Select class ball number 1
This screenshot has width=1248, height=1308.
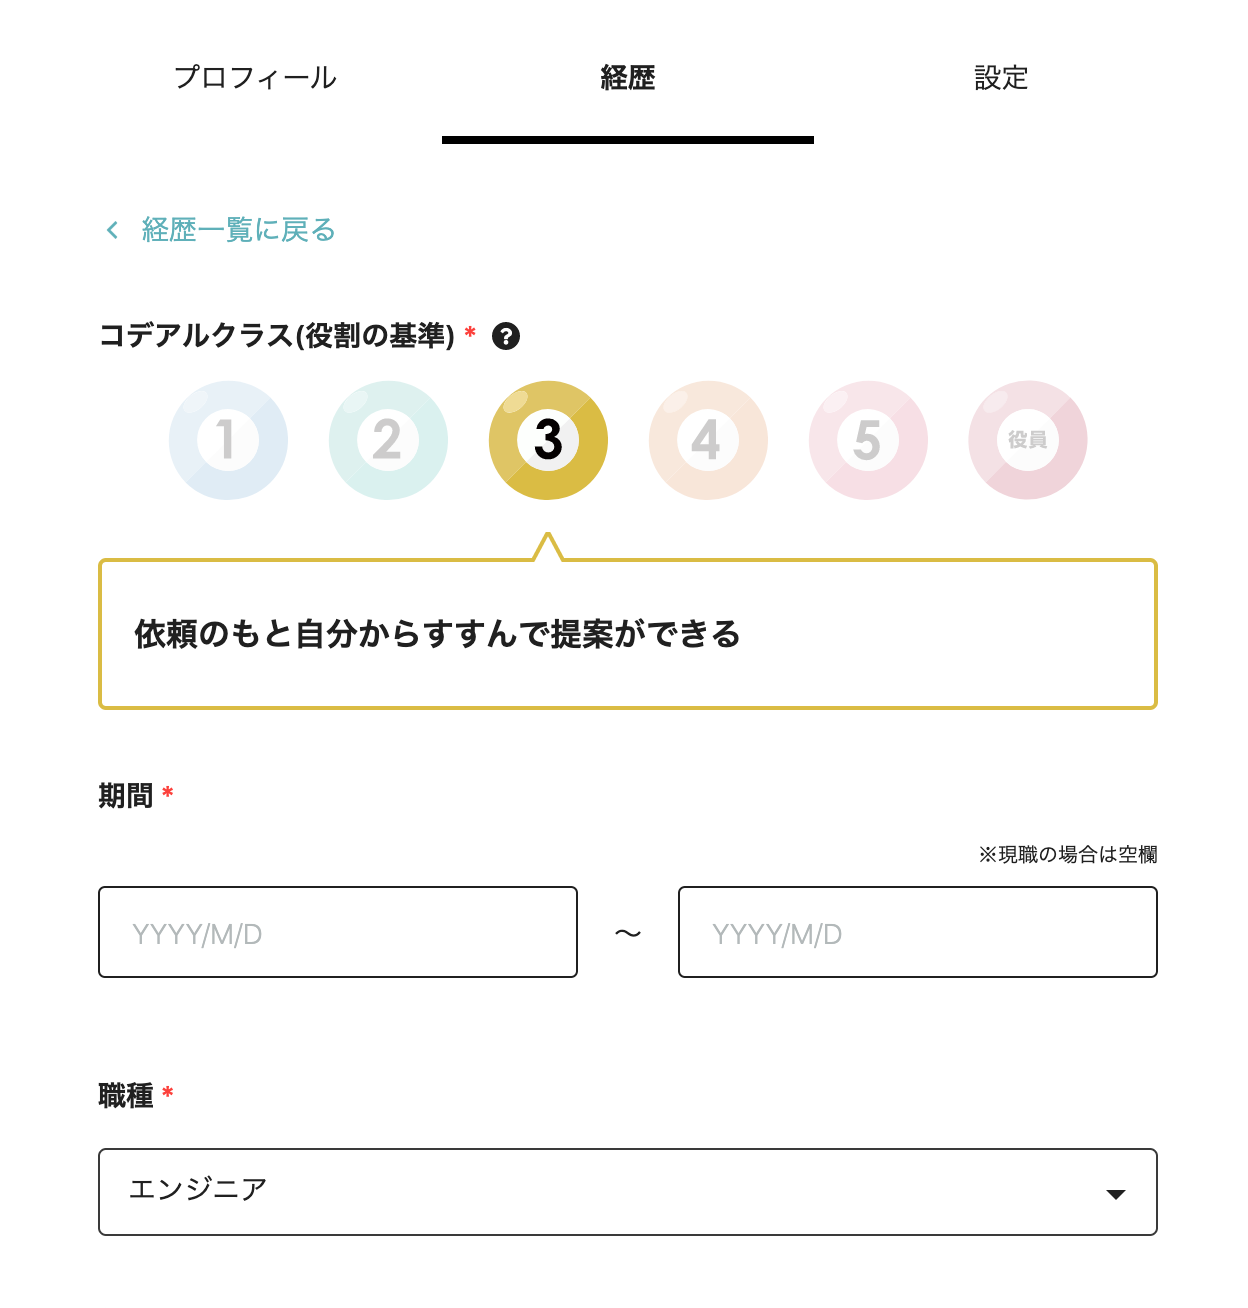tap(228, 440)
